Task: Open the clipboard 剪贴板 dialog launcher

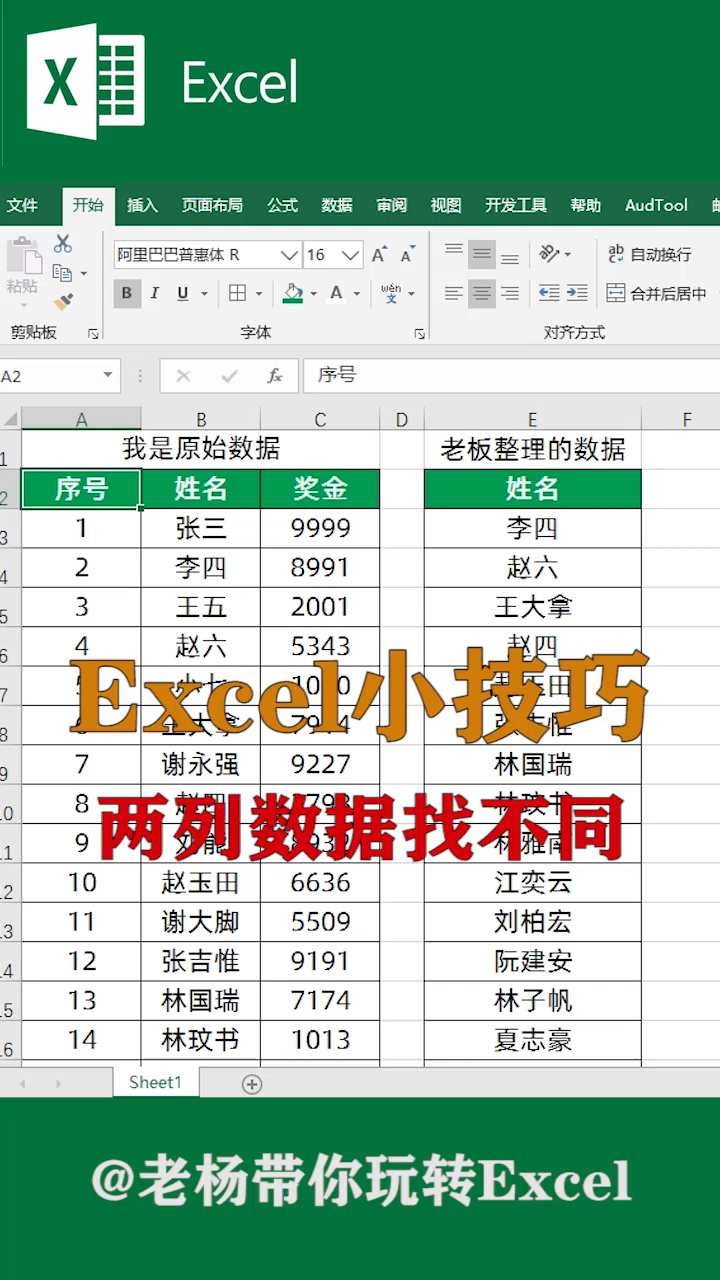Action: pos(93,334)
